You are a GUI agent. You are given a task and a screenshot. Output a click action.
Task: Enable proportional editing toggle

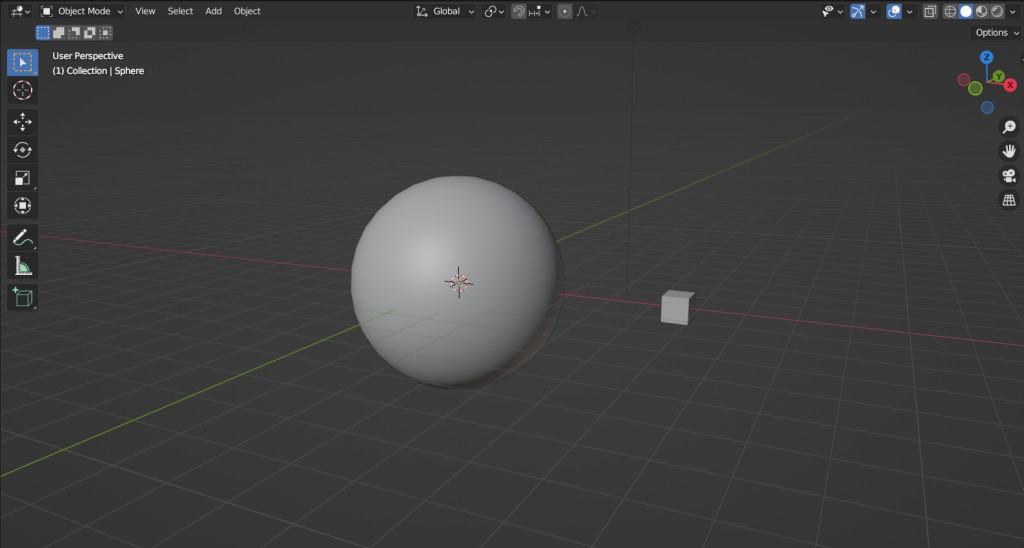565,12
